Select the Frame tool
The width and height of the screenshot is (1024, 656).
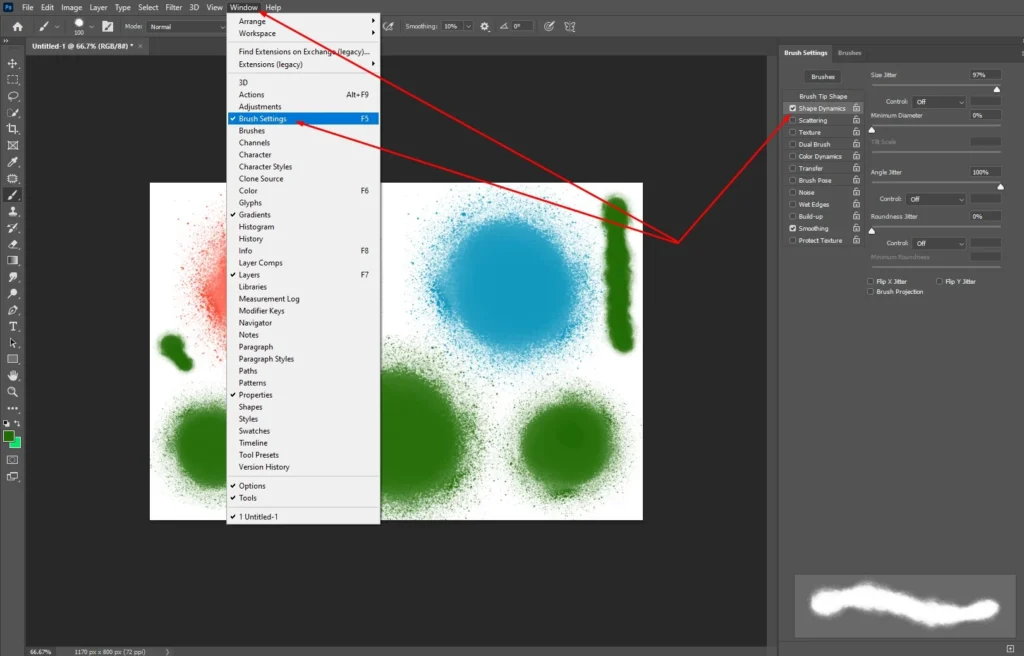click(12, 145)
